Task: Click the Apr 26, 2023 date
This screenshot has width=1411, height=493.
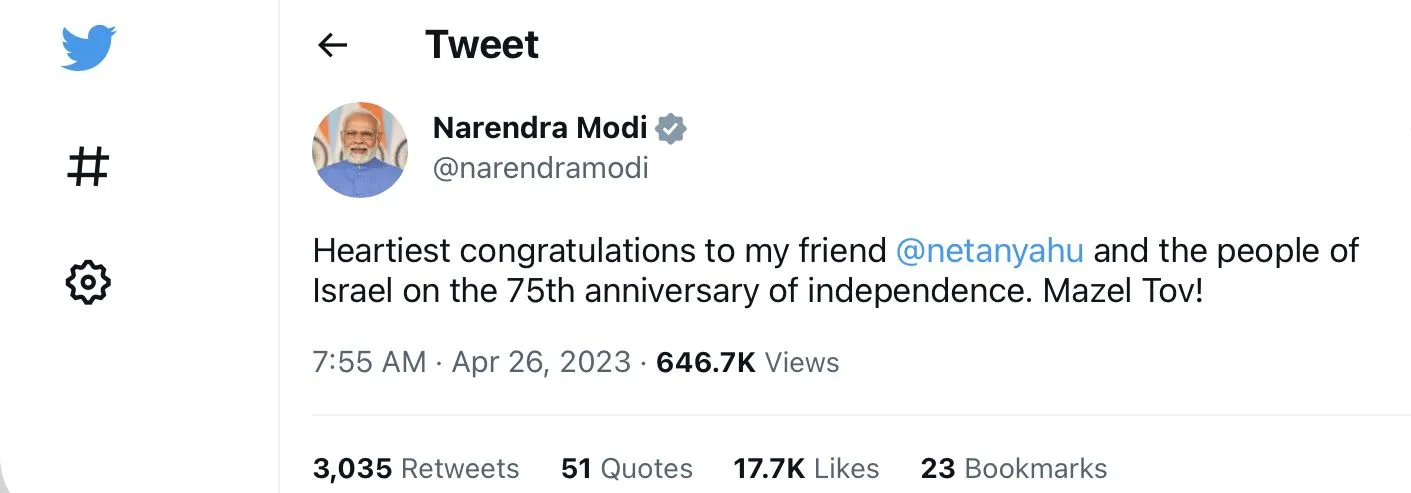Action: [x=541, y=362]
